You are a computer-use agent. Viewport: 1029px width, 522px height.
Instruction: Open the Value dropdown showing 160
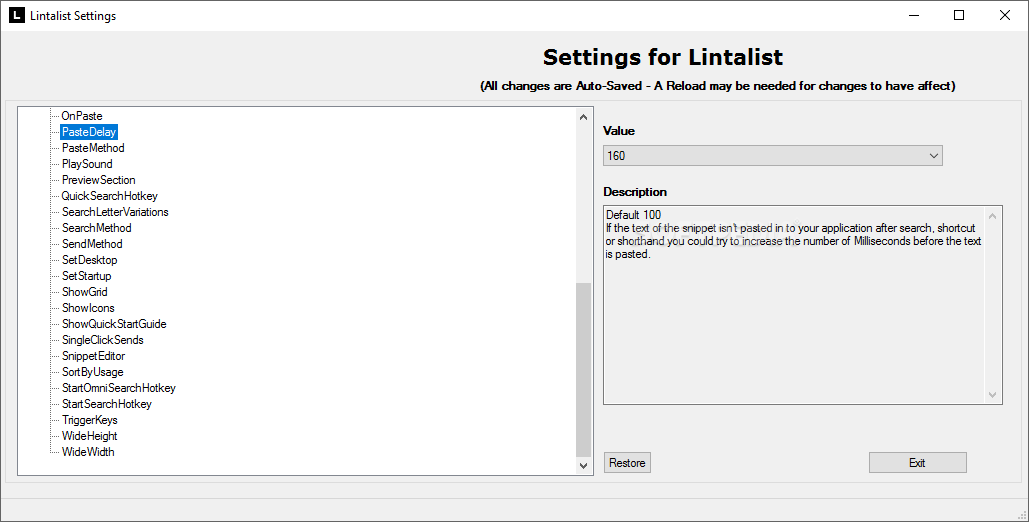[772, 156]
